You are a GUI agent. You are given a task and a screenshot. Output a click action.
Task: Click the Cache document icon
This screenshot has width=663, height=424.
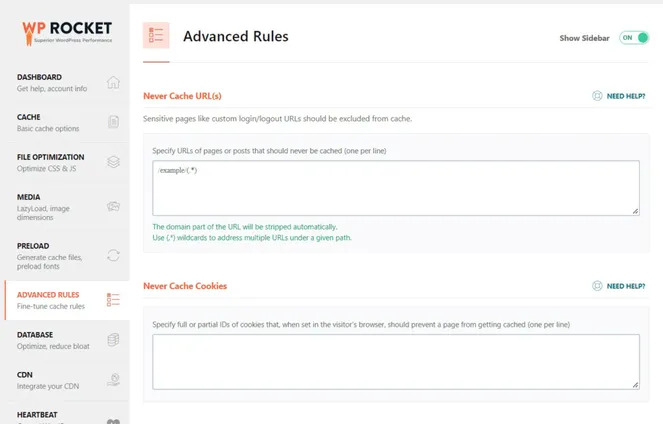(x=113, y=122)
